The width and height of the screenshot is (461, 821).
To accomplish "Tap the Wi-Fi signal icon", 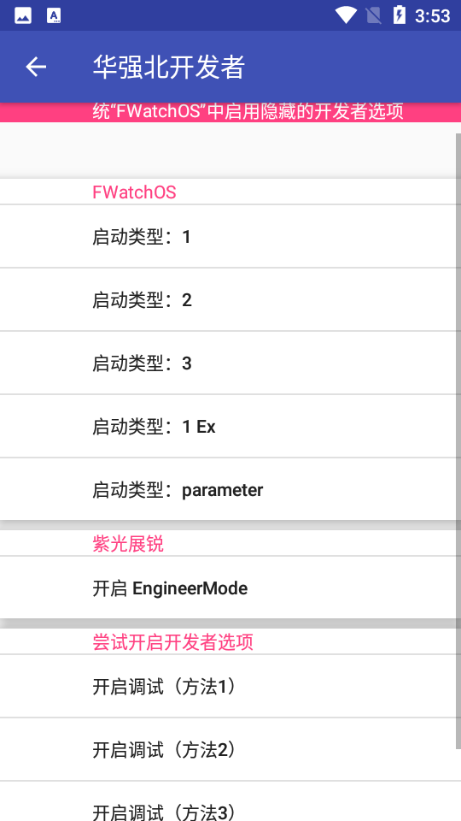I will coord(346,15).
